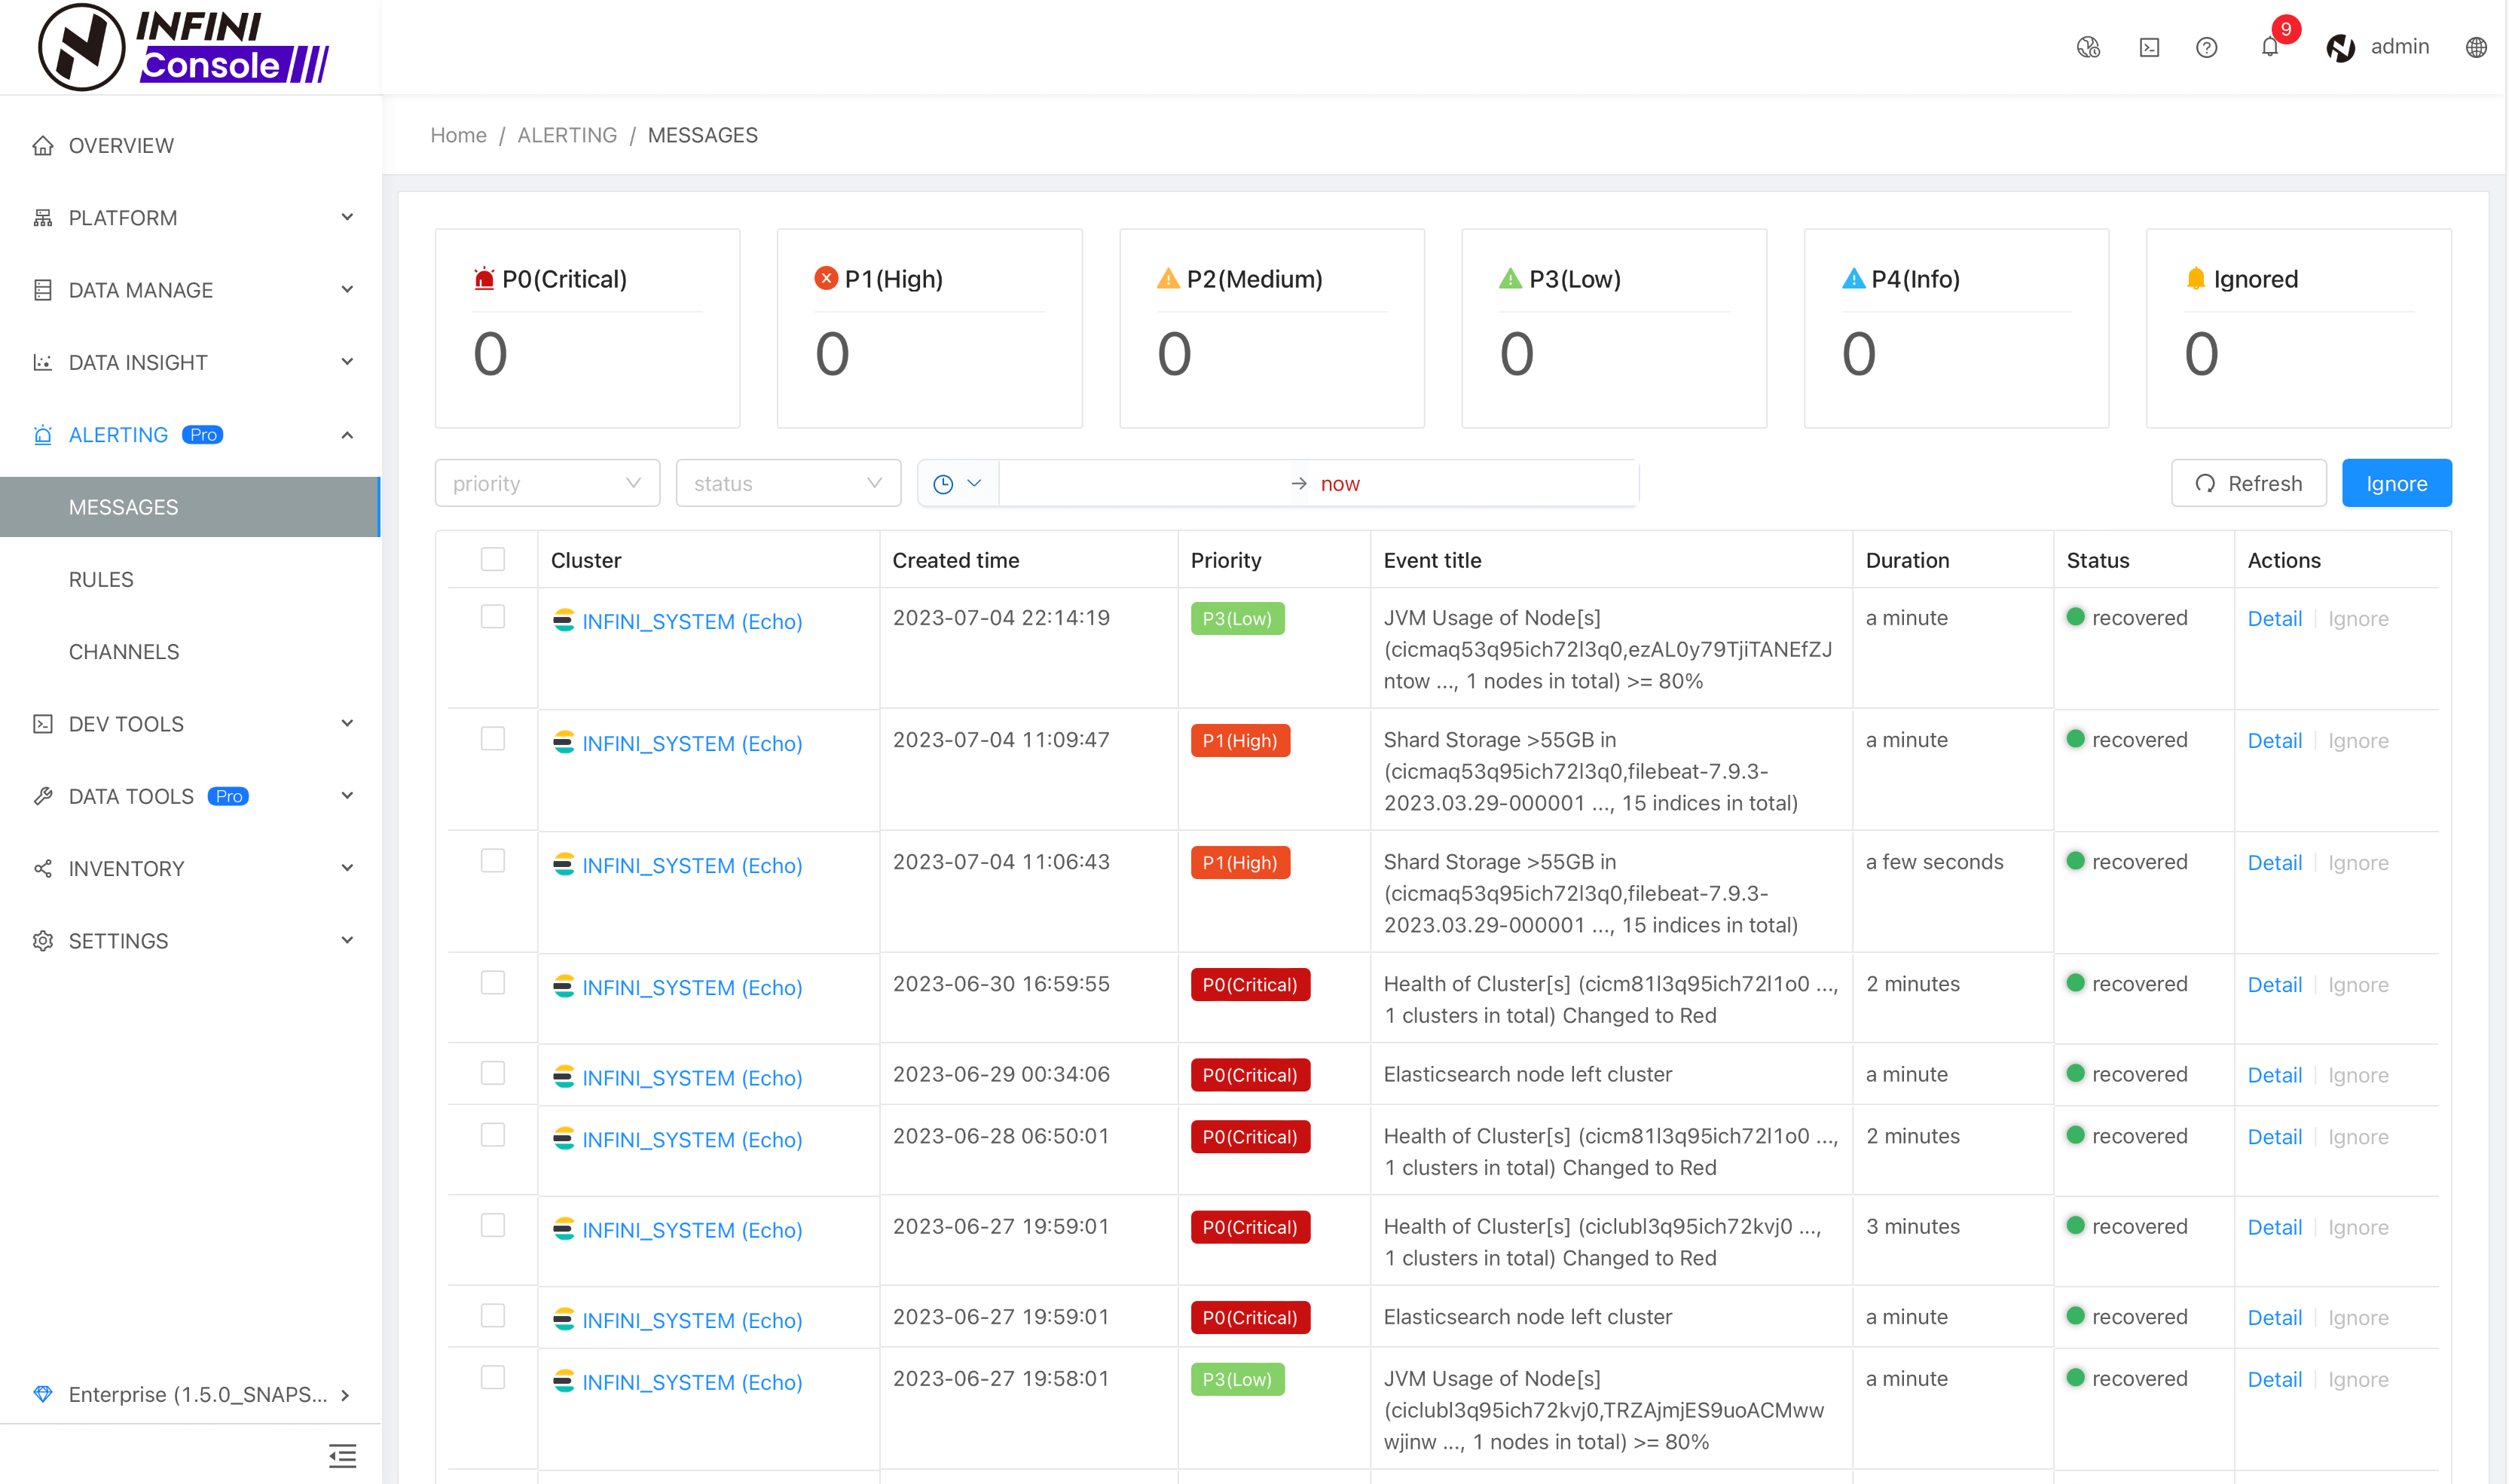Click the P2(Medium) orange warning icon
The width and height of the screenshot is (2509, 1484).
(1168, 278)
